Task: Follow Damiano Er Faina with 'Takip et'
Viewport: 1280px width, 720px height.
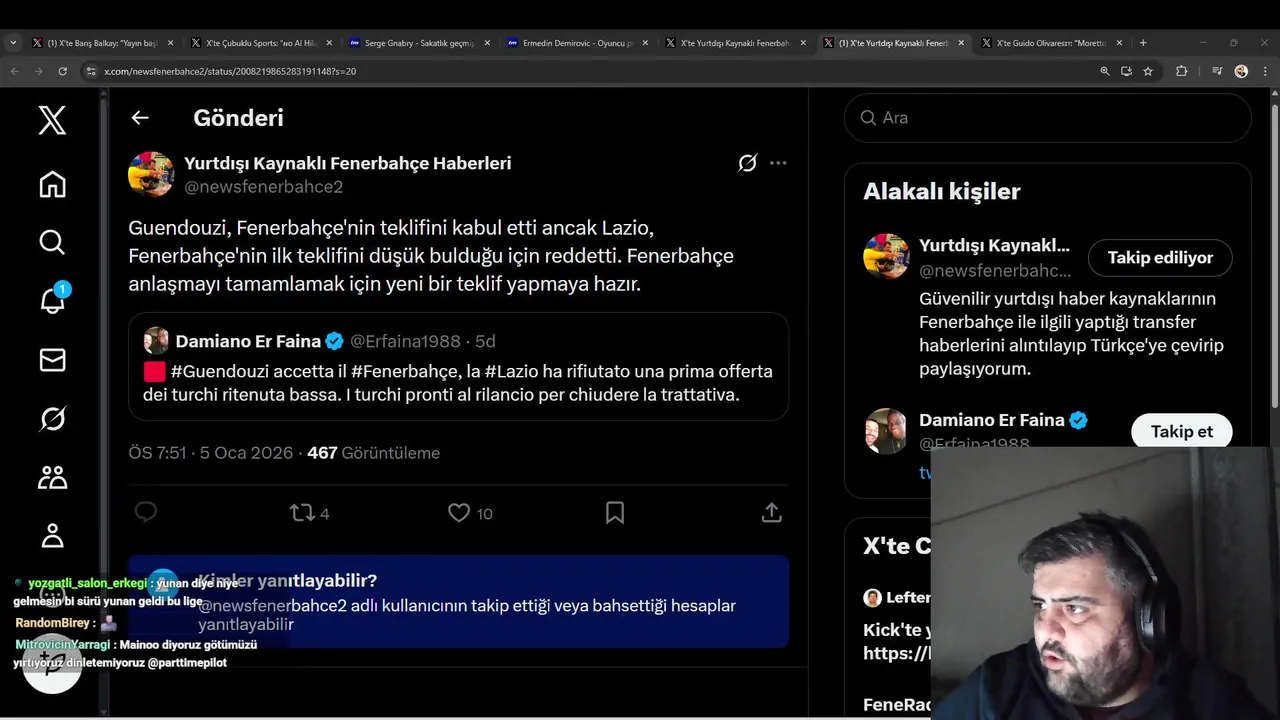Action: point(1181,431)
